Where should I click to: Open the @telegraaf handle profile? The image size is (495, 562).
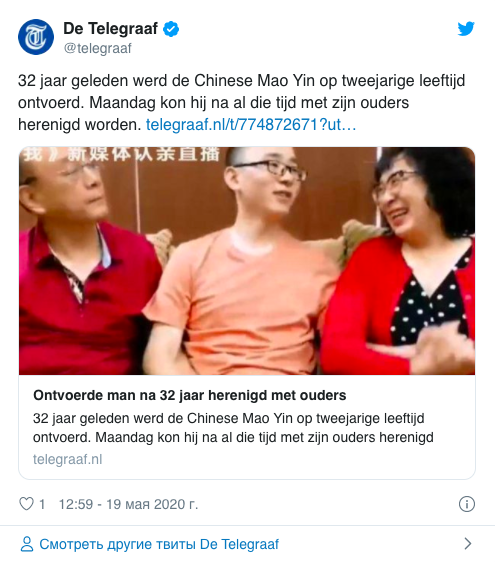click(97, 48)
